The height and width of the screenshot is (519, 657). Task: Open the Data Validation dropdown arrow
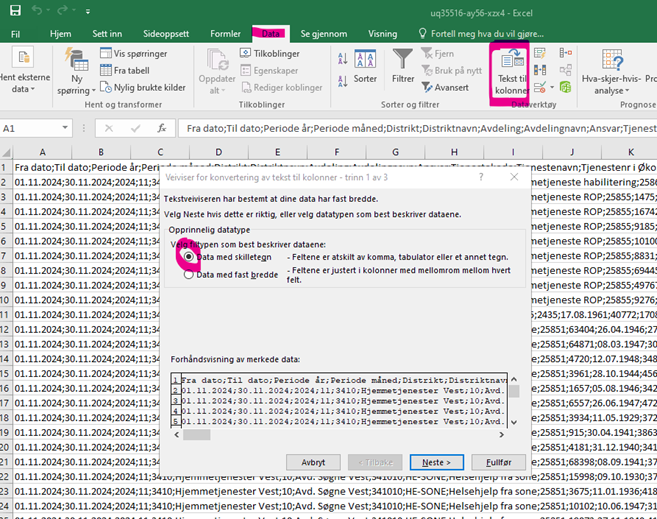[552, 87]
